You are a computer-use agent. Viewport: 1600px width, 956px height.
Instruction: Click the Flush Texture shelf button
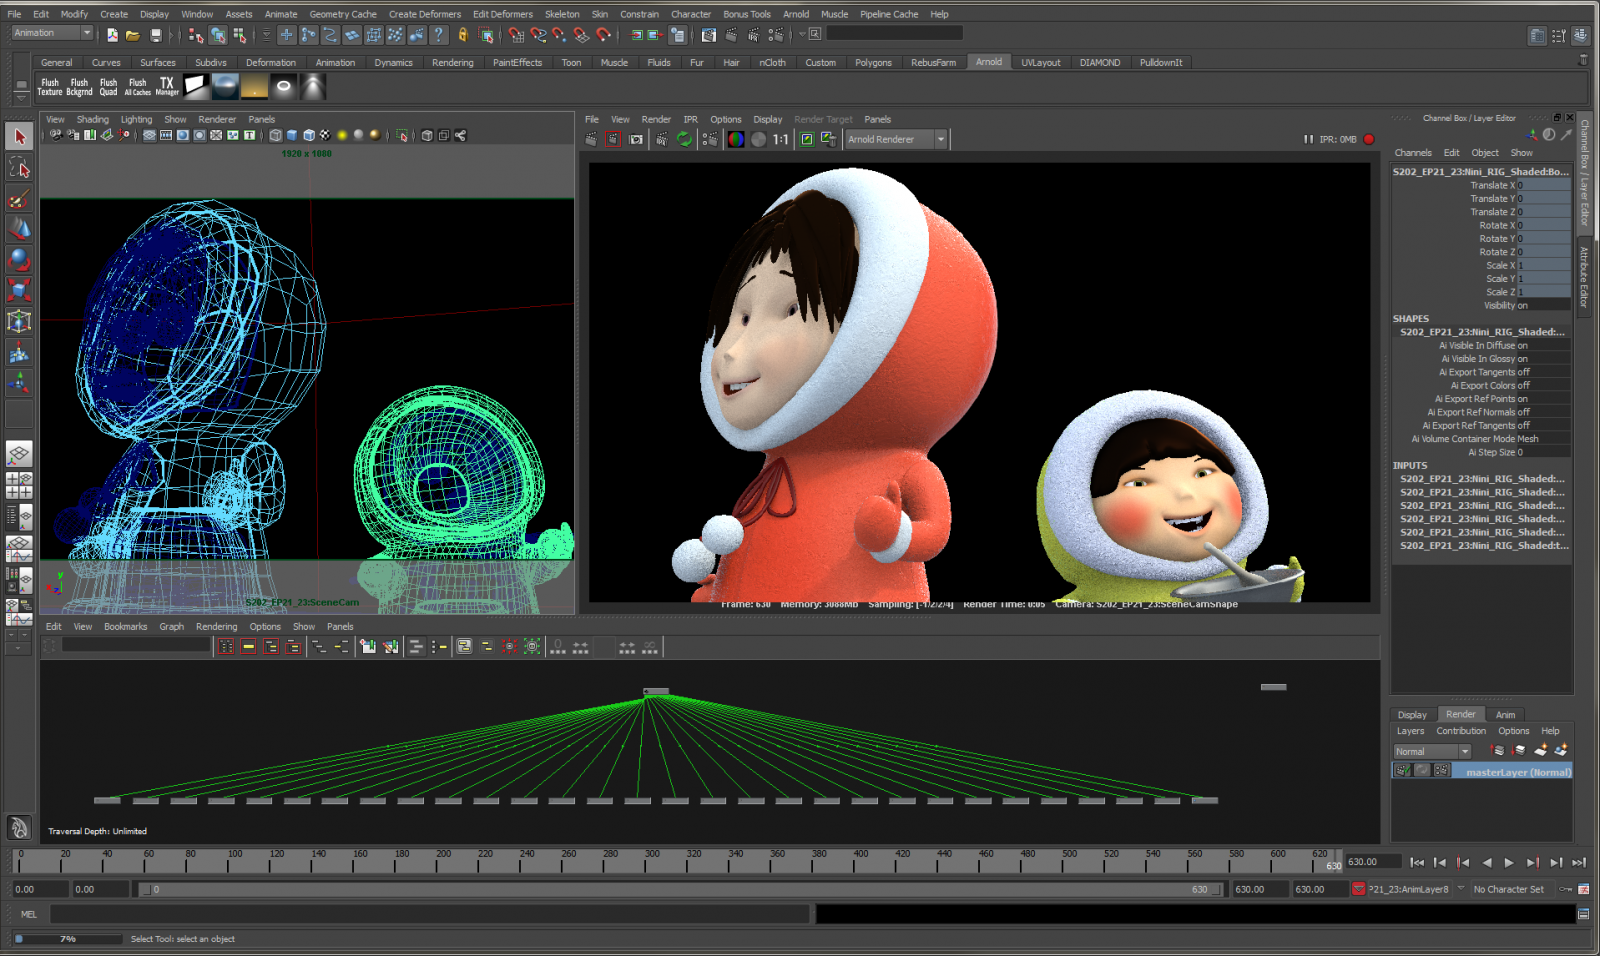click(50, 87)
